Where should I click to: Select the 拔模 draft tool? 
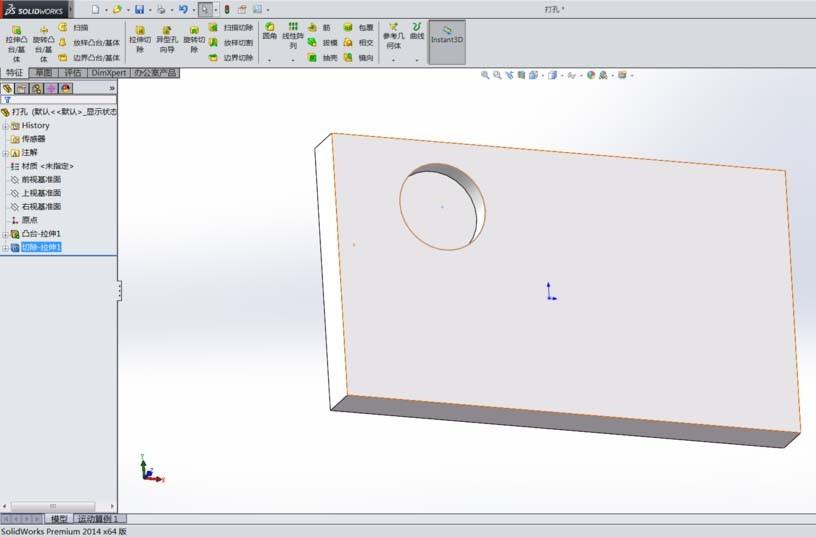(322, 42)
